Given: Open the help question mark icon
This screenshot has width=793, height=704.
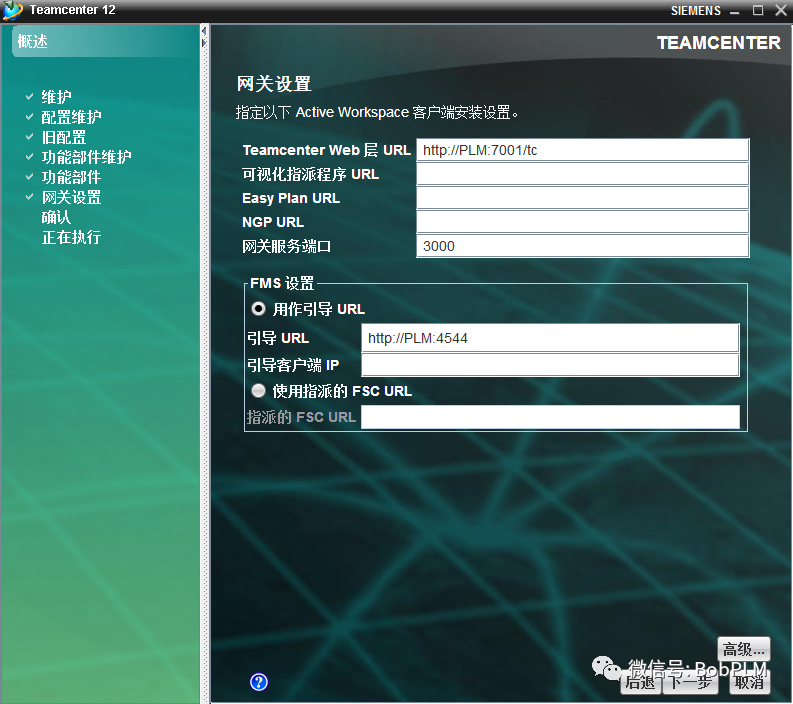Looking at the screenshot, I should point(258,682).
